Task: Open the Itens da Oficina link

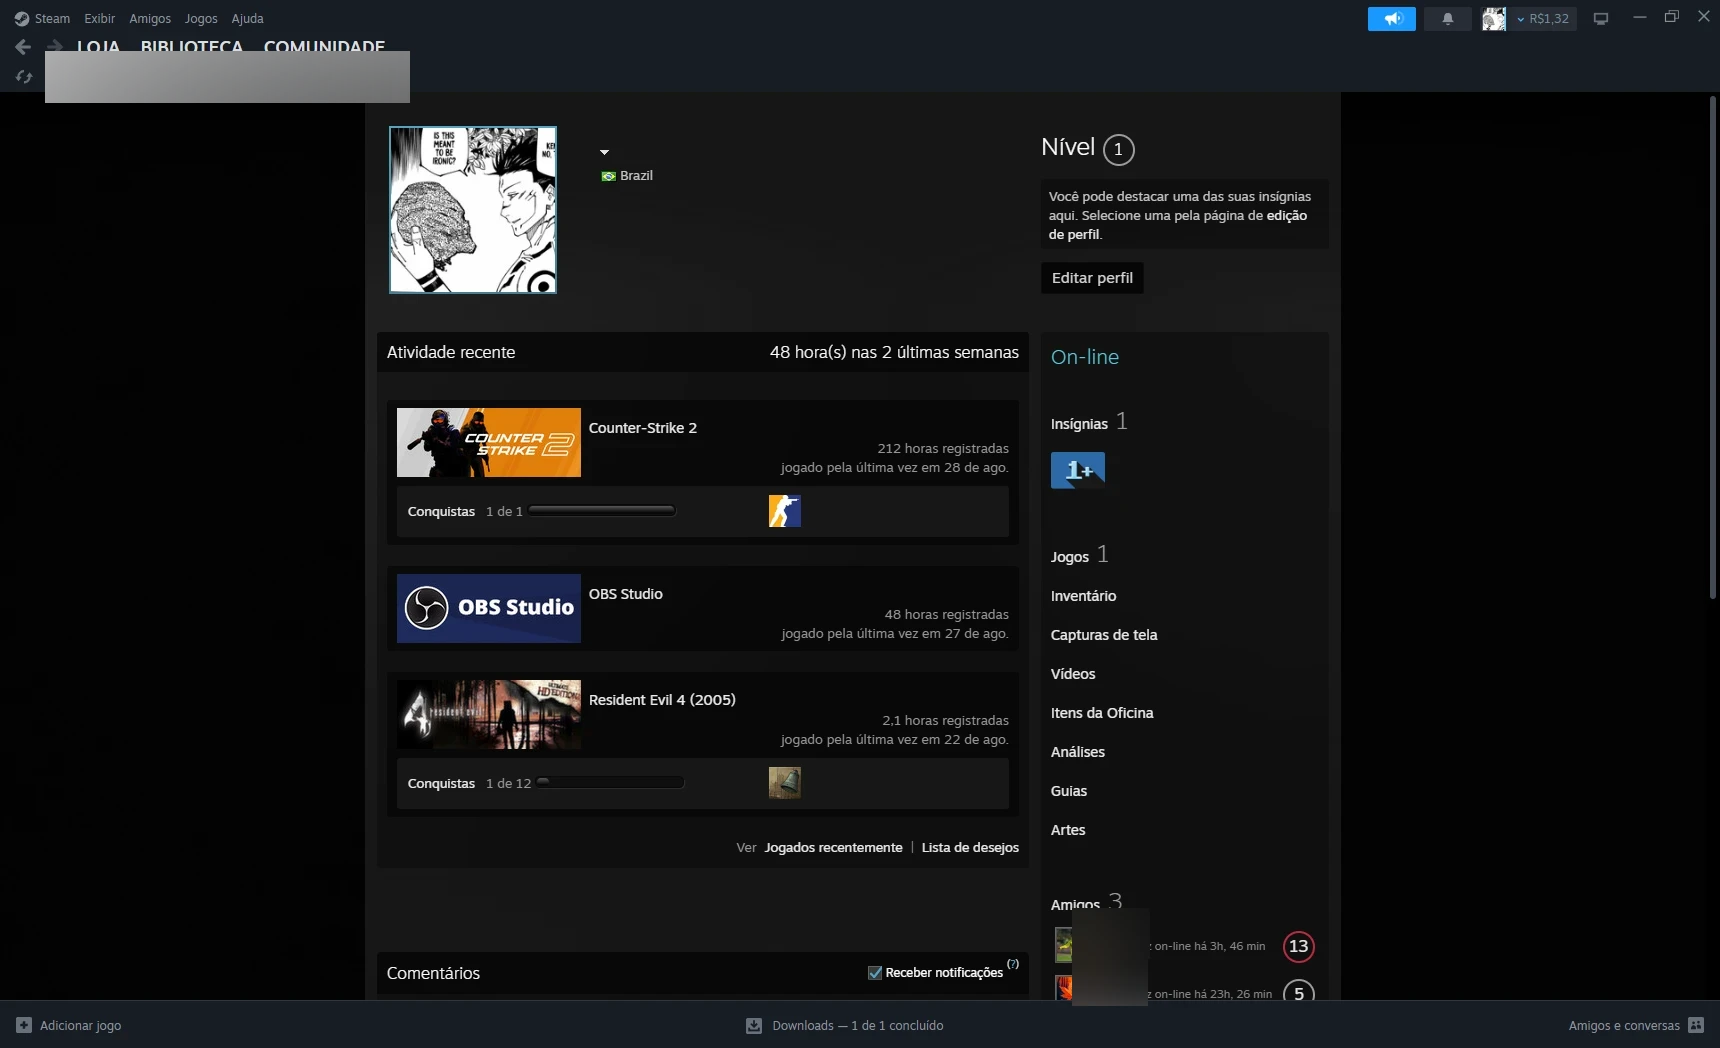Action: [1102, 713]
